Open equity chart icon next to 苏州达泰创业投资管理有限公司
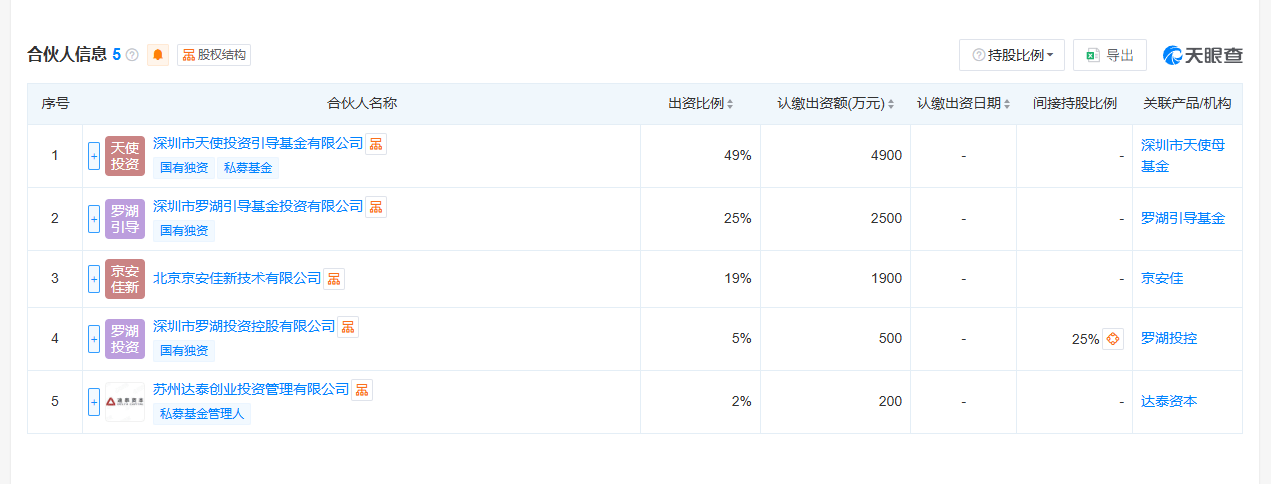This screenshot has height=484, width=1271. pyautogui.click(x=362, y=390)
